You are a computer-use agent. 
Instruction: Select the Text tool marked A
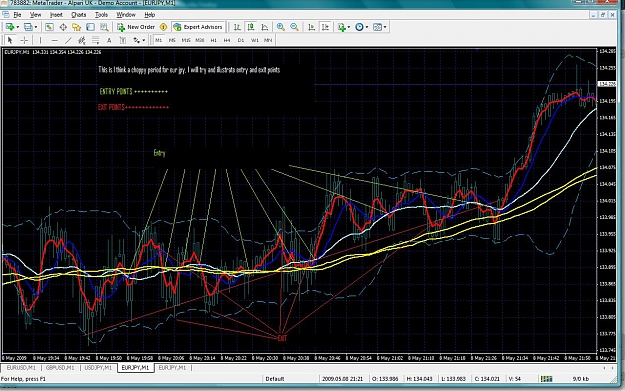[109, 40]
